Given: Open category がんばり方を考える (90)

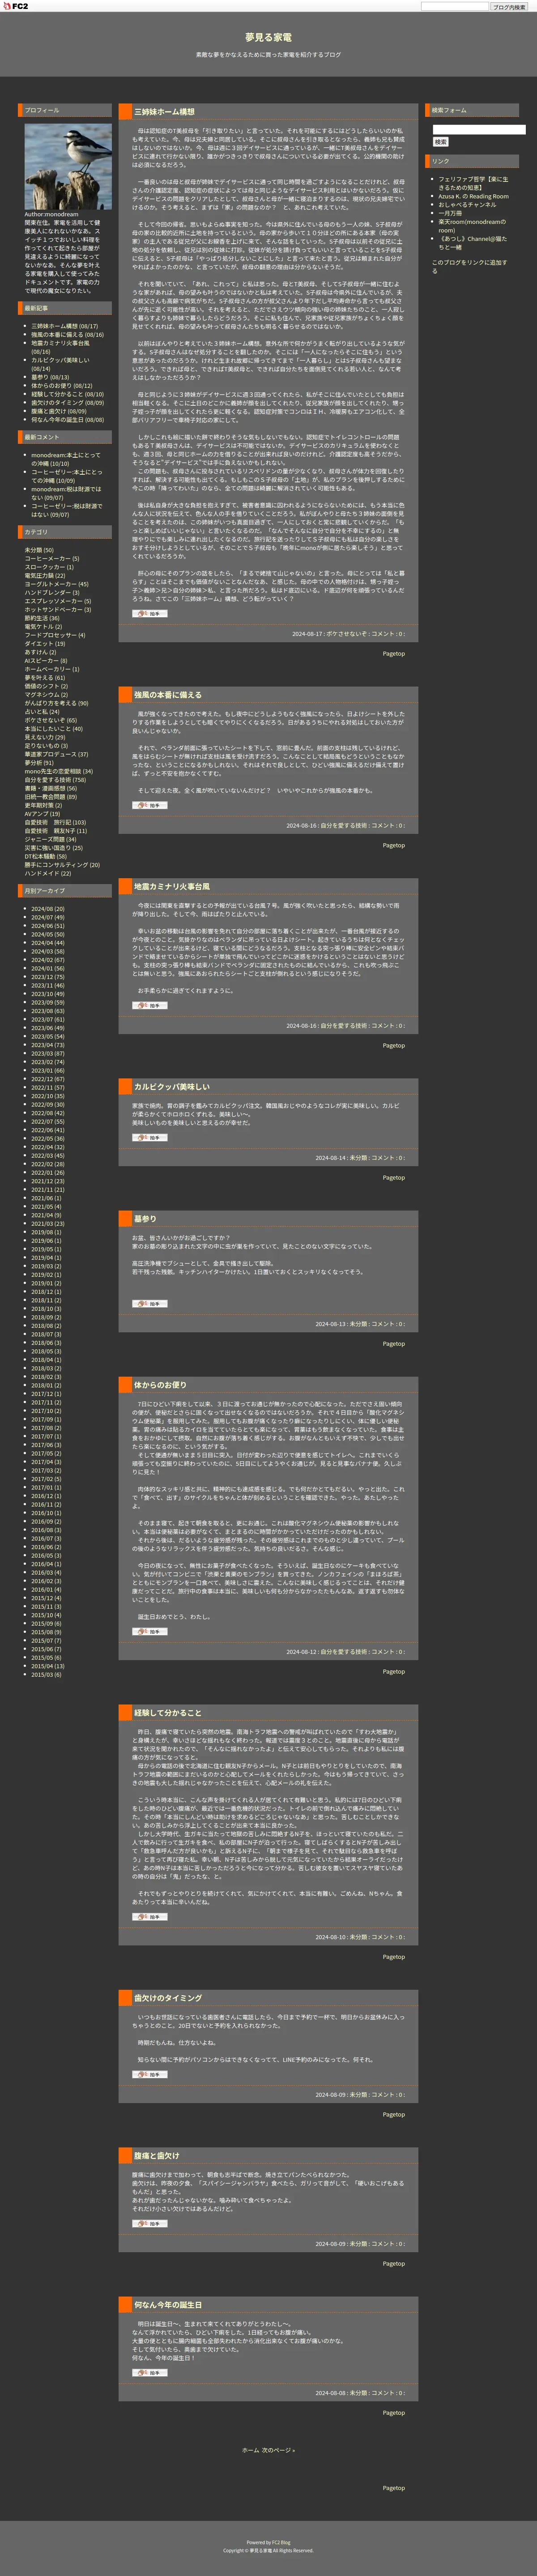Looking at the screenshot, I should (x=56, y=703).
